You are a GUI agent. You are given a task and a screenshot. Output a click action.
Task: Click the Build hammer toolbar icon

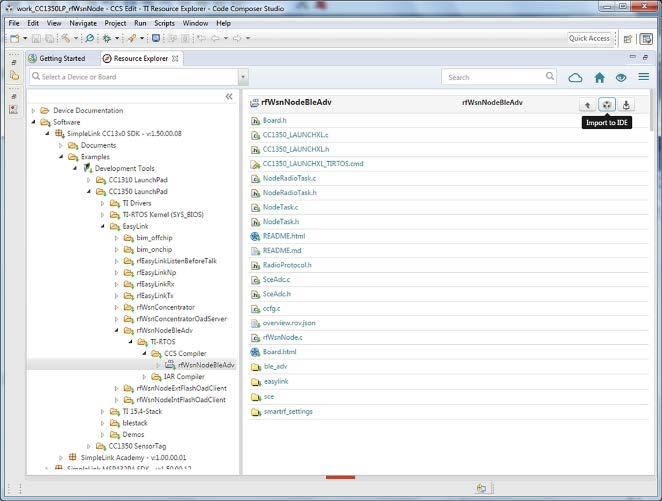tap(66, 38)
